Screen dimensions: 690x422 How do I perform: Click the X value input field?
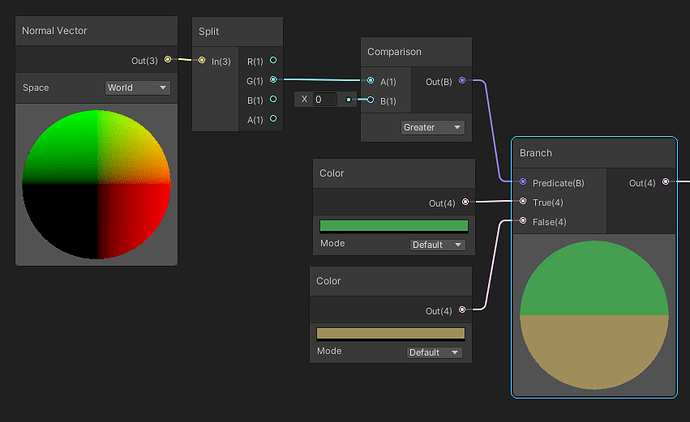point(324,100)
